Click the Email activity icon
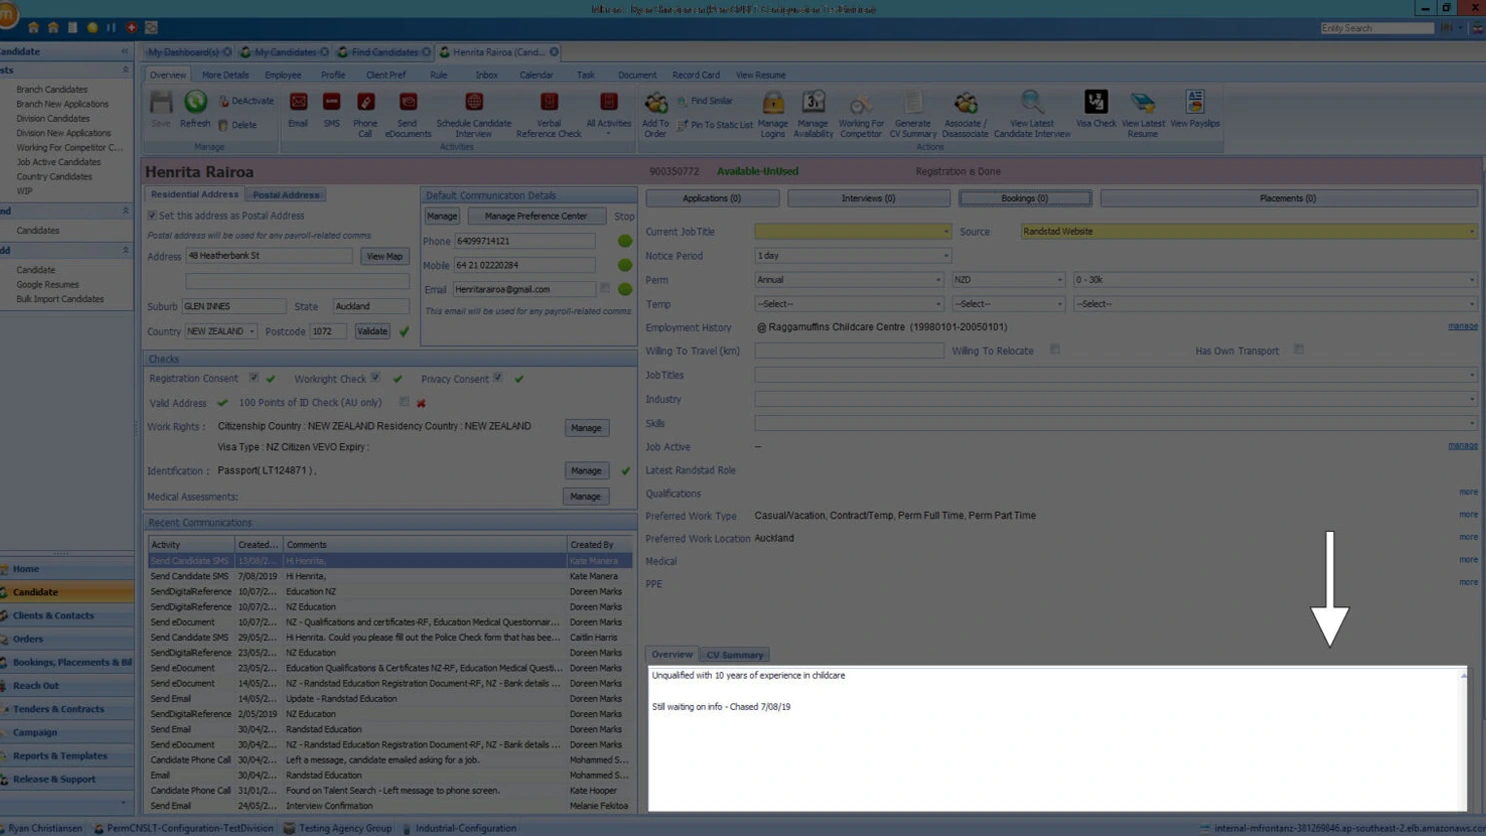1486x836 pixels. (298, 103)
